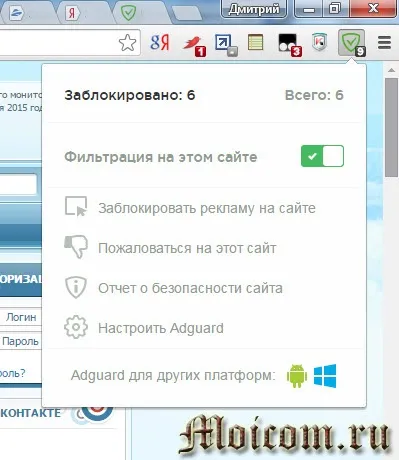Minimize the browser window
399x460 pixels.
point(309,9)
